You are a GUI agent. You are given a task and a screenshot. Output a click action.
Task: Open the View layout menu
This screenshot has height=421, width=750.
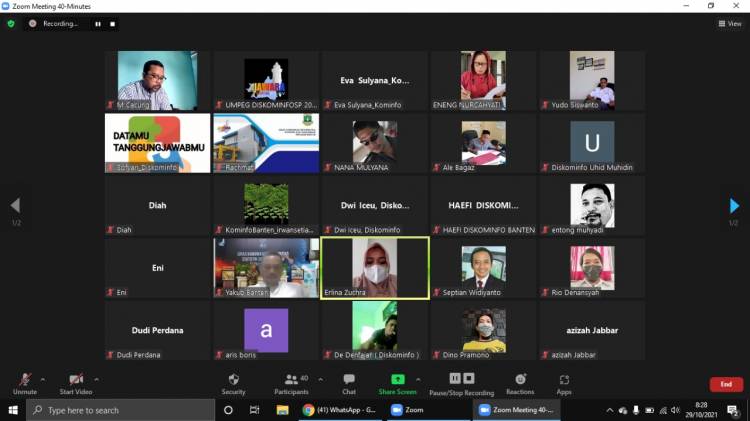pos(729,23)
